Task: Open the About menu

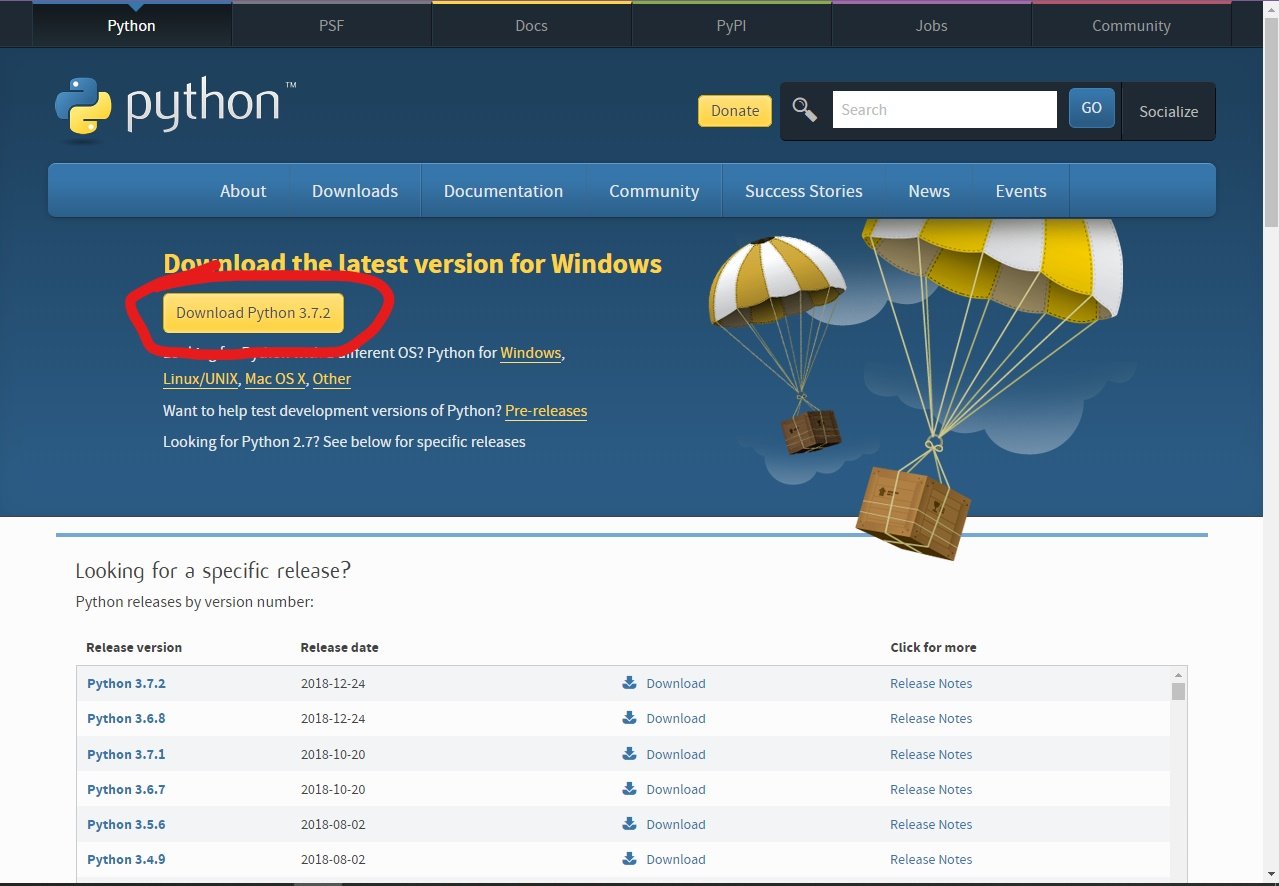Action: tap(243, 191)
